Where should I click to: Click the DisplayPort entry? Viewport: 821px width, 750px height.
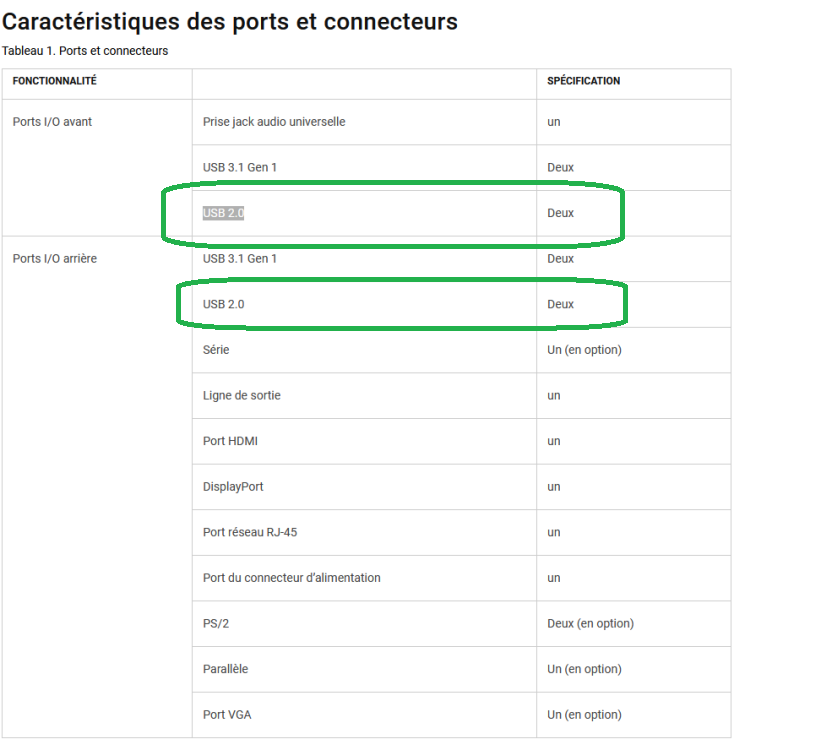[x=233, y=487]
